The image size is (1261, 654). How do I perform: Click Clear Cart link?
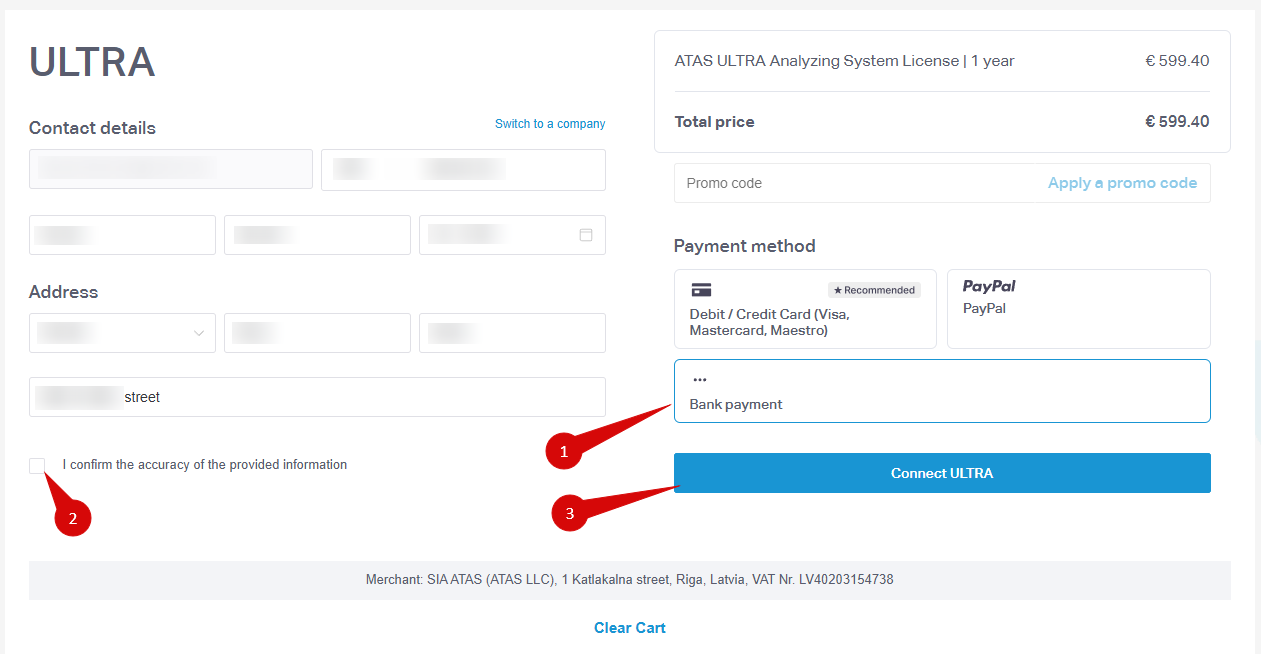pyautogui.click(x=630, y=628)
